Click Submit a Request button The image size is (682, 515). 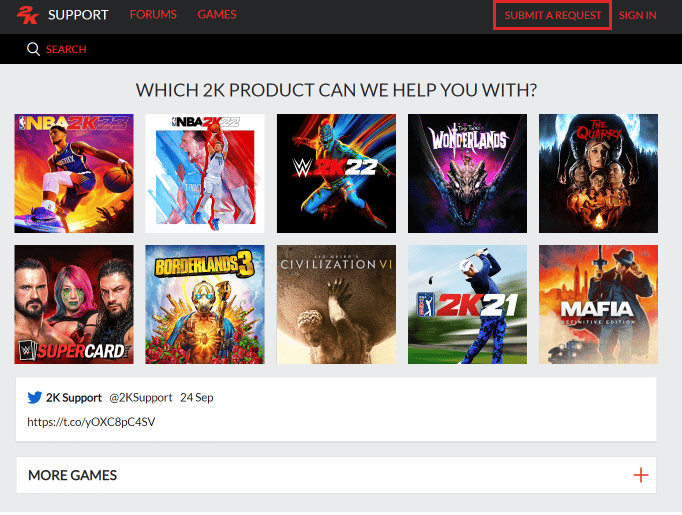click(x=552, y=15)
